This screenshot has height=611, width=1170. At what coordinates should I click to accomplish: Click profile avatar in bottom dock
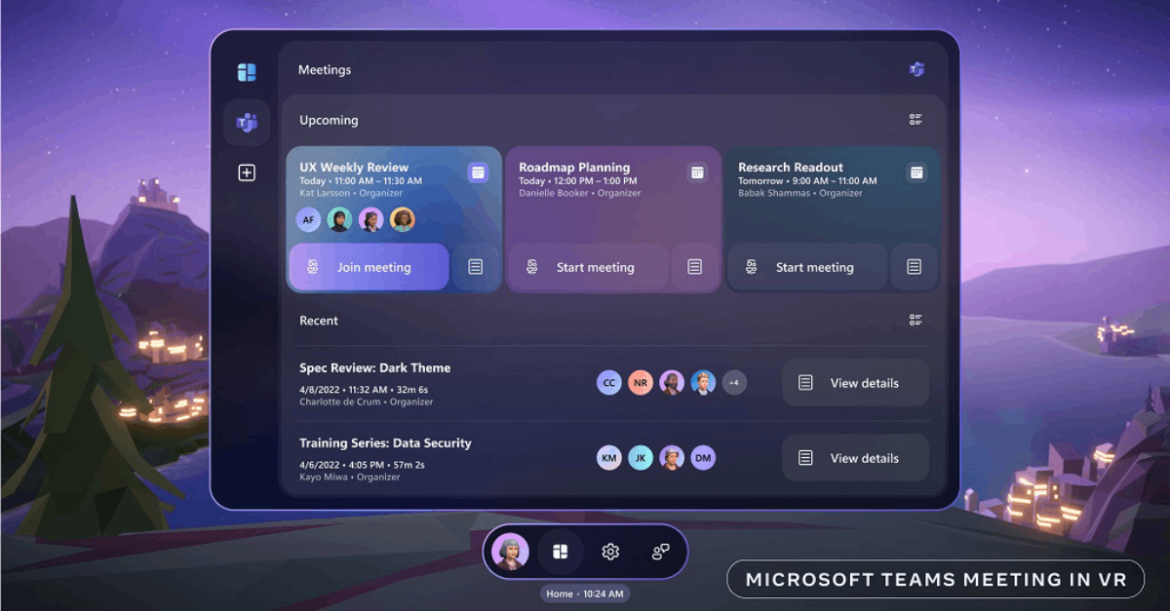click(511, 552)
